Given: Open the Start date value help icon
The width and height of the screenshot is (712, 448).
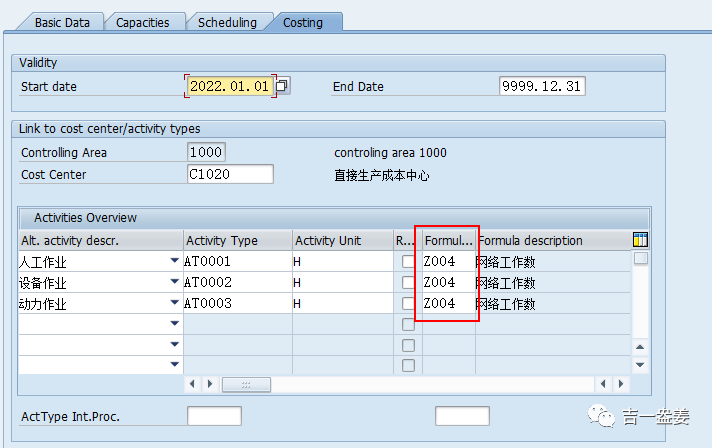Looking at the screenshot, I should [282, 86].
